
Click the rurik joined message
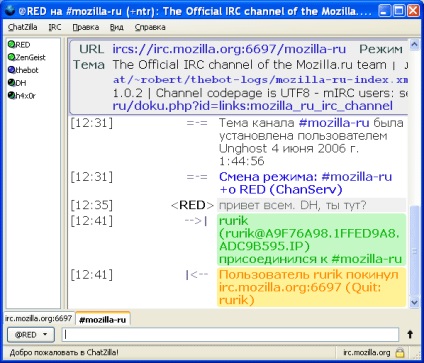pos(311,240)
